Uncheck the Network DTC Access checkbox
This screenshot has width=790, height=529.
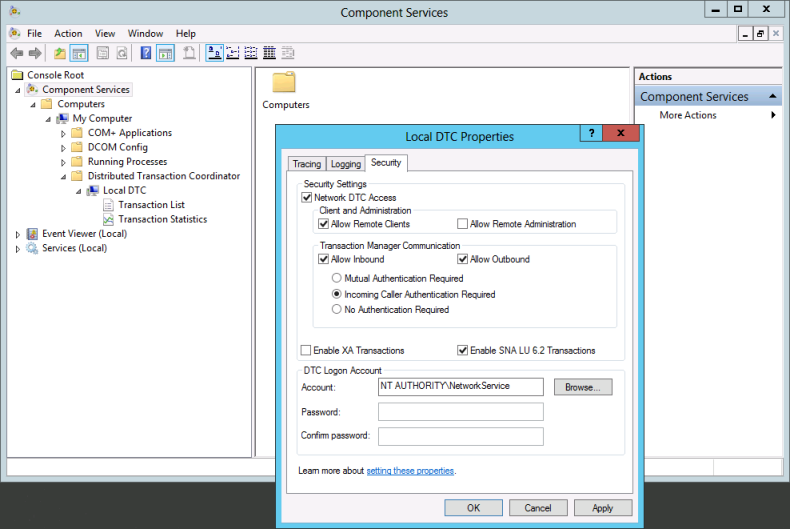click(307, 198)
